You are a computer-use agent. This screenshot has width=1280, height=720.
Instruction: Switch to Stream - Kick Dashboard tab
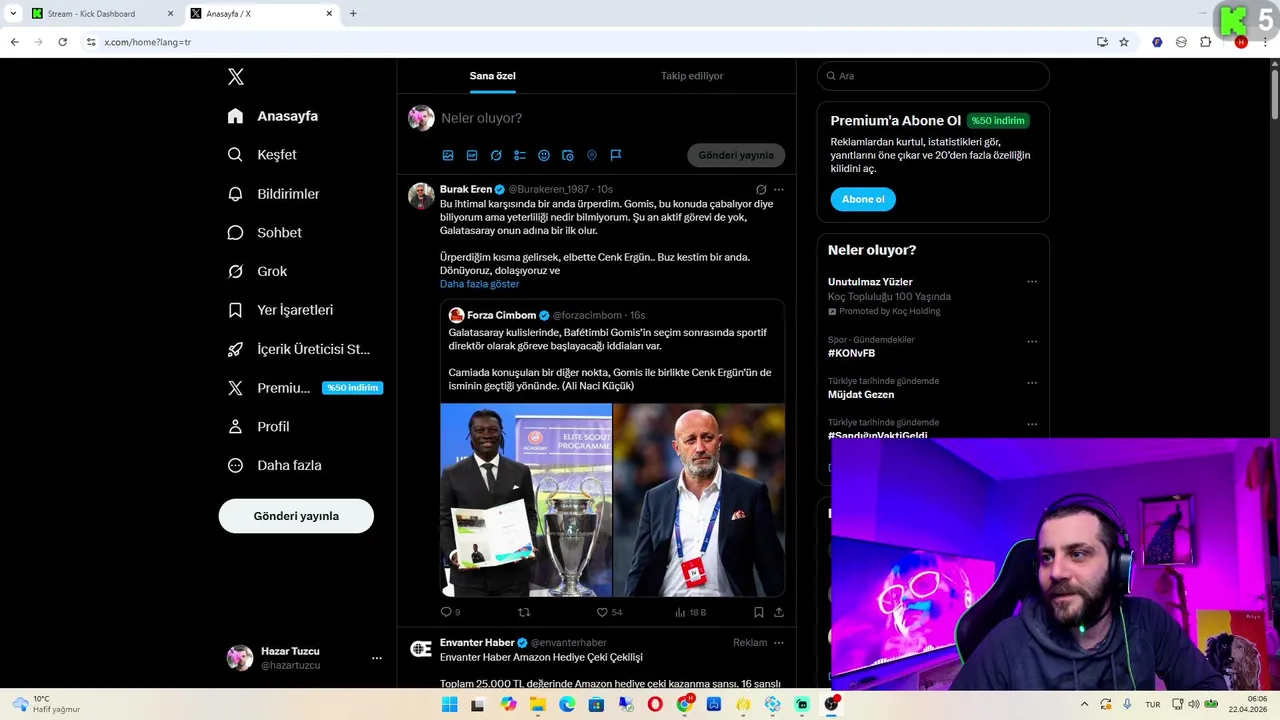click(102, 14)
